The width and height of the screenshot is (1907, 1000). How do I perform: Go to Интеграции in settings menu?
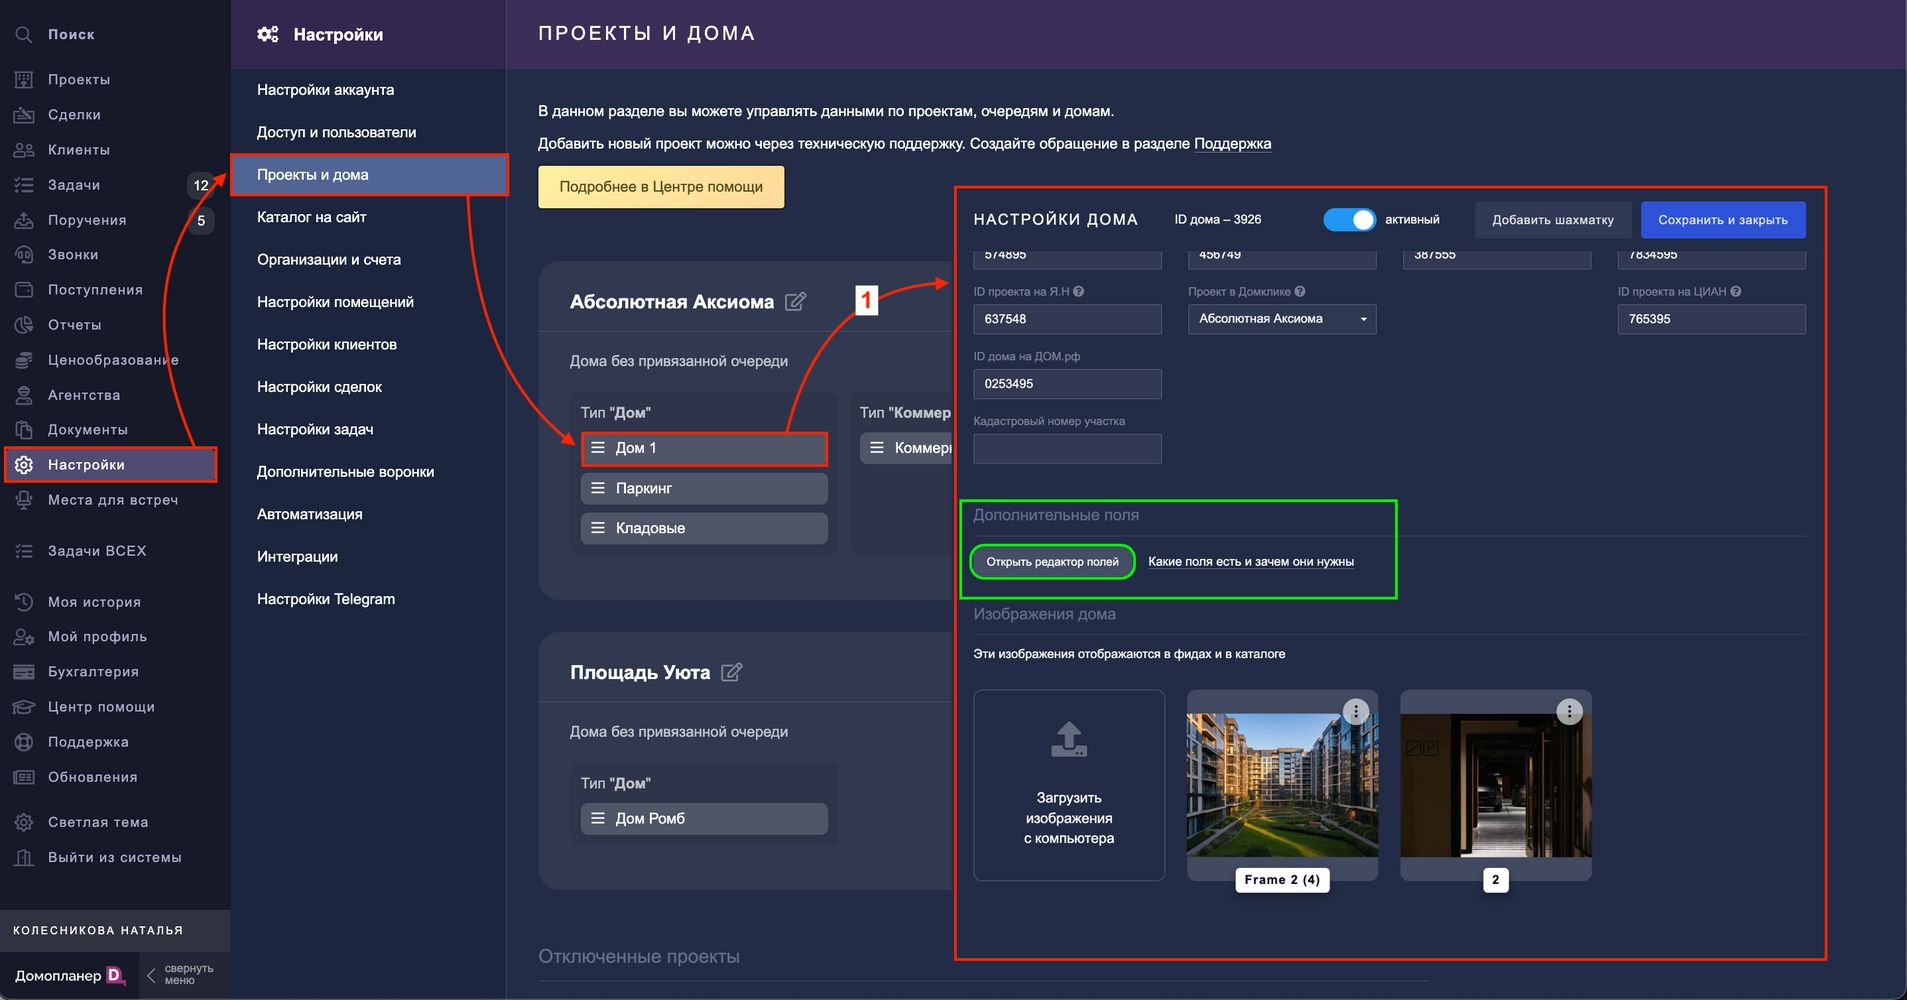297,557
